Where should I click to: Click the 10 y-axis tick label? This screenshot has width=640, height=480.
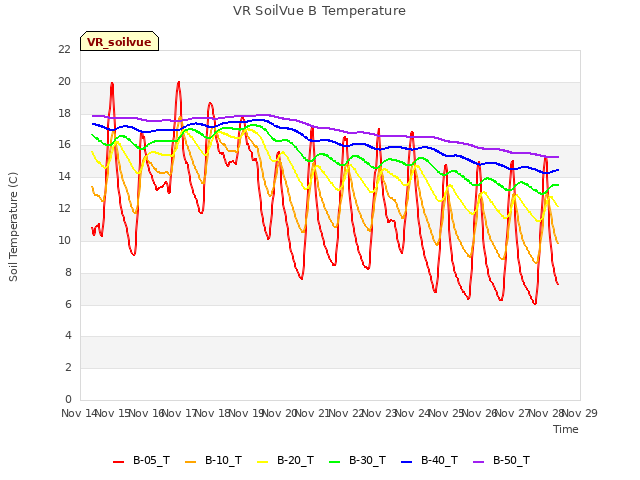tap(64, 240)
